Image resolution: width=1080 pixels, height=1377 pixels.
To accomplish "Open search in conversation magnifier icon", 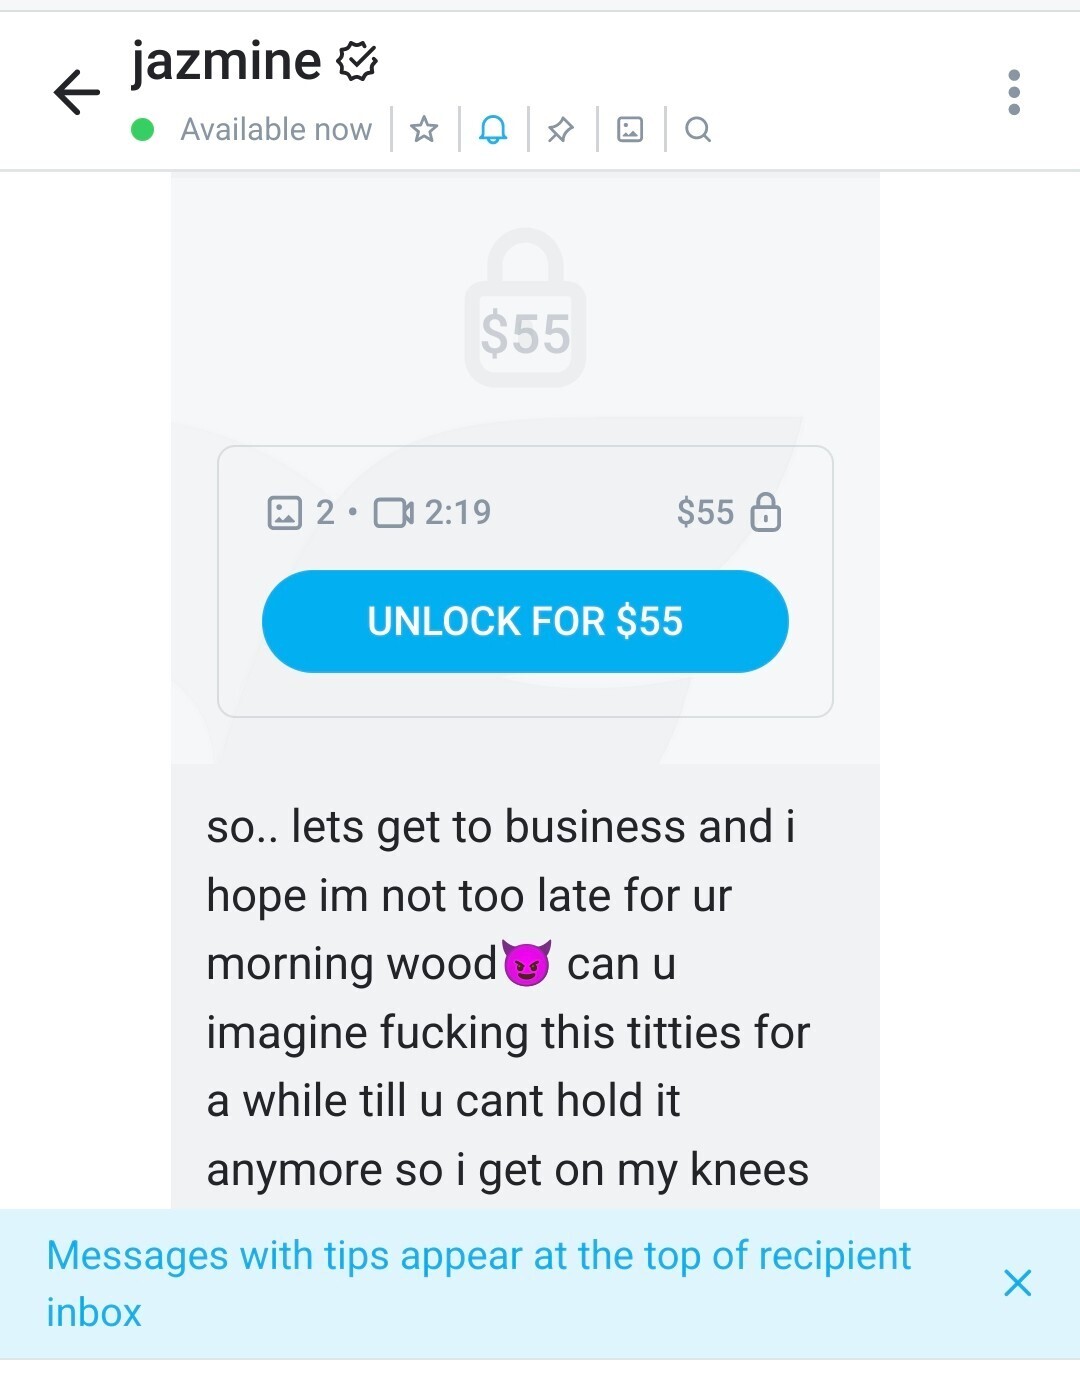I will (698, 129).
